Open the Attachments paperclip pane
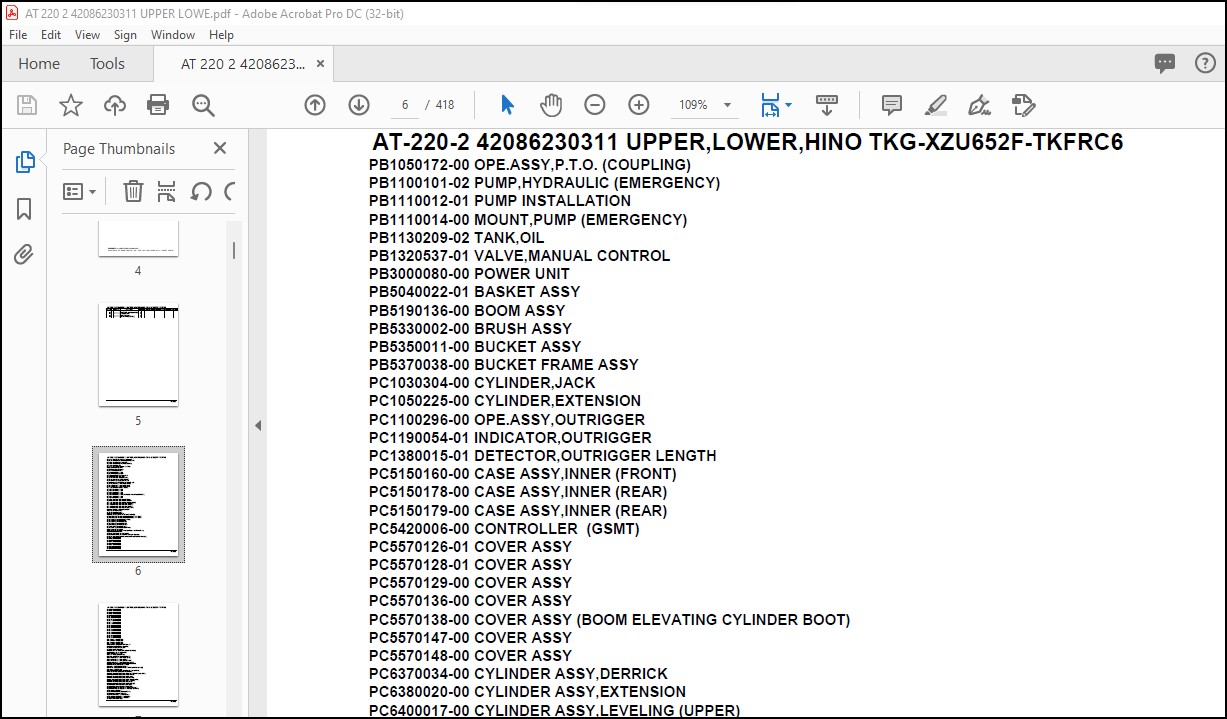 coord(25,254)
